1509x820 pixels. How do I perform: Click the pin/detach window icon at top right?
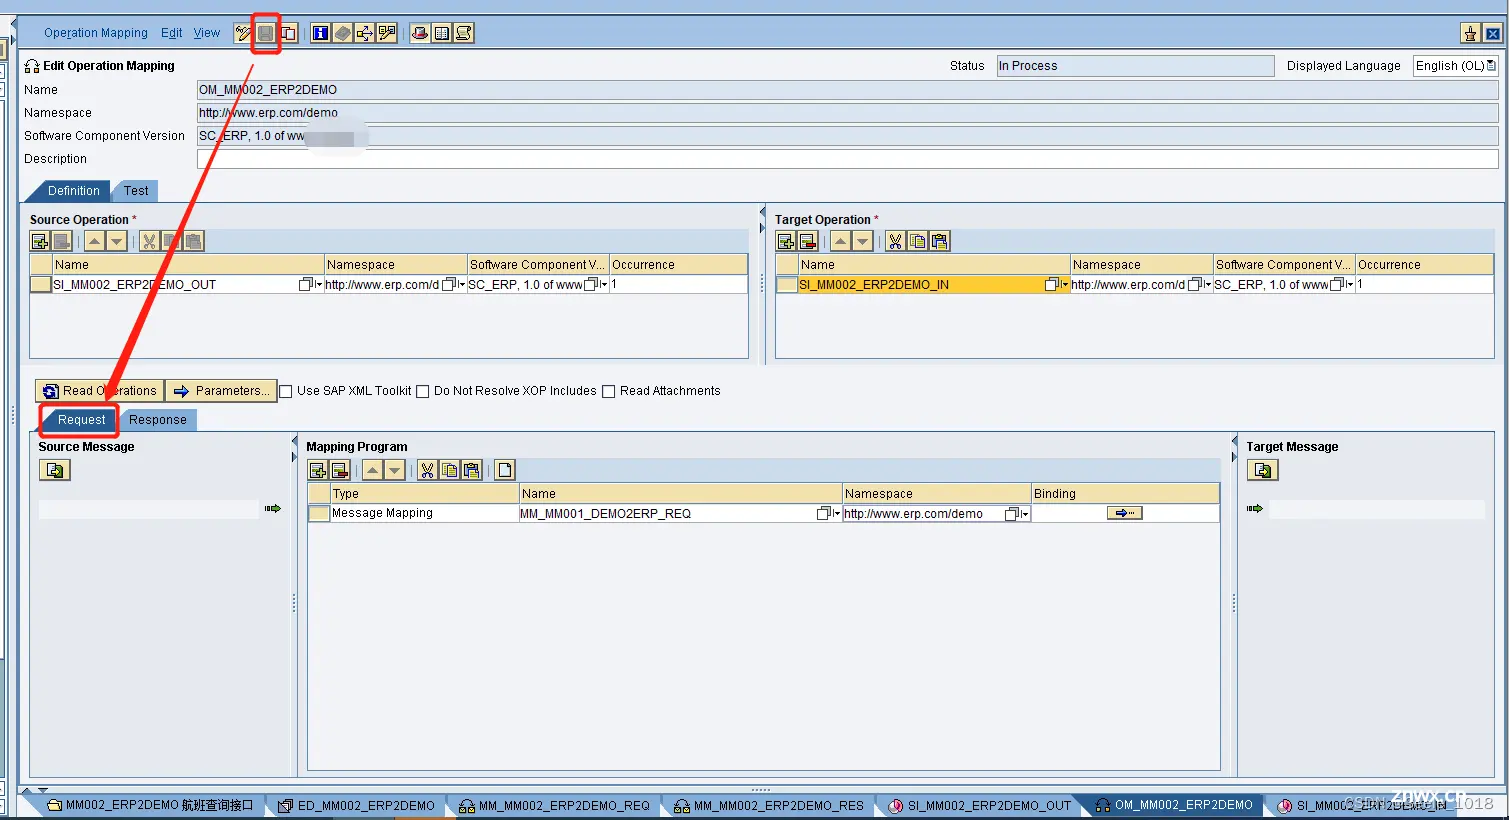point(1470,33)
